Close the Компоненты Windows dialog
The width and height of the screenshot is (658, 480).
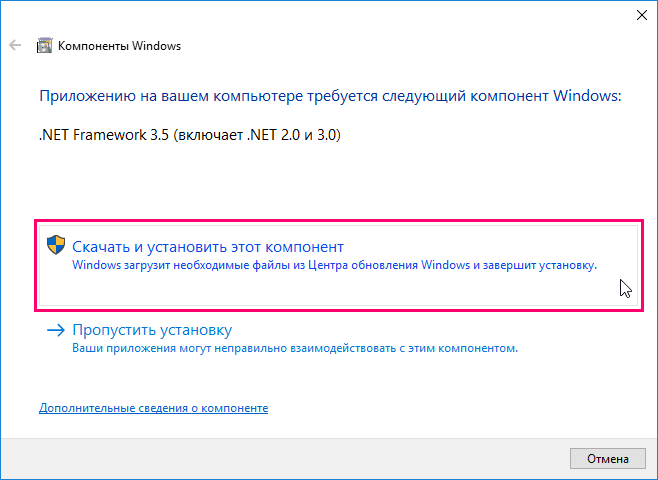click(642, 15)
